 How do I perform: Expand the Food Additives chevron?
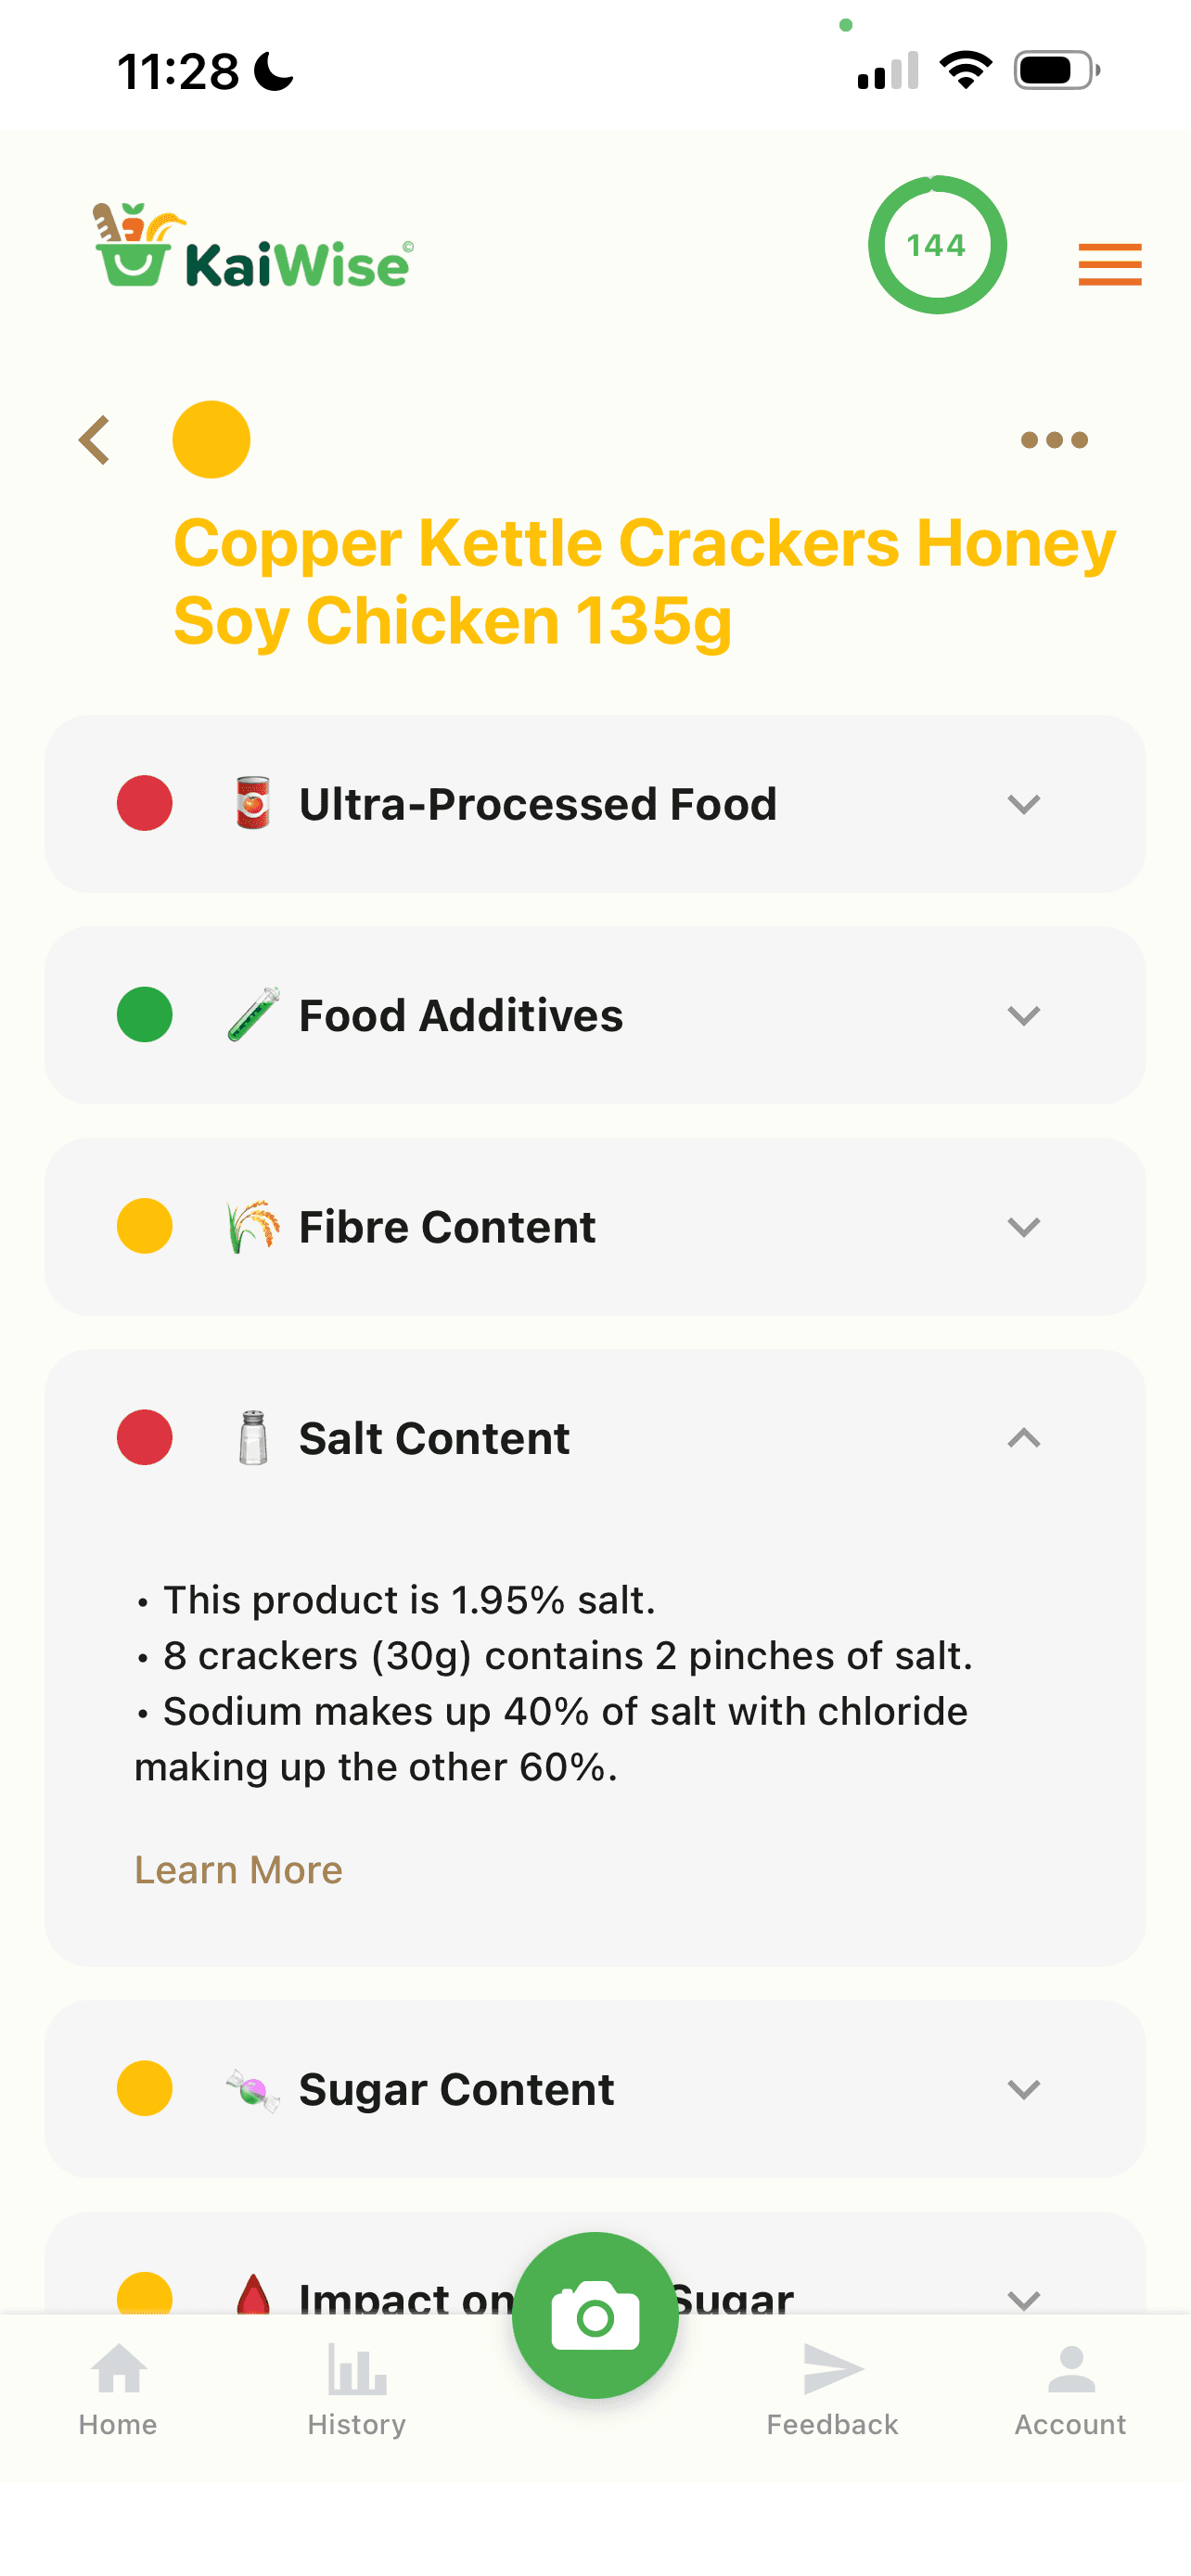pyautogui.click(x=1024, y=1016)
